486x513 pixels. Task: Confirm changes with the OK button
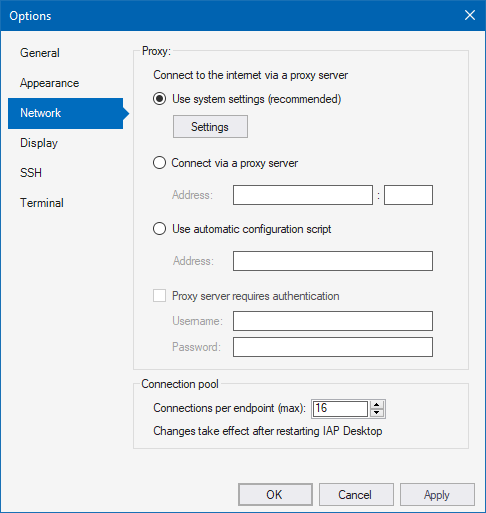click(275, 495)
